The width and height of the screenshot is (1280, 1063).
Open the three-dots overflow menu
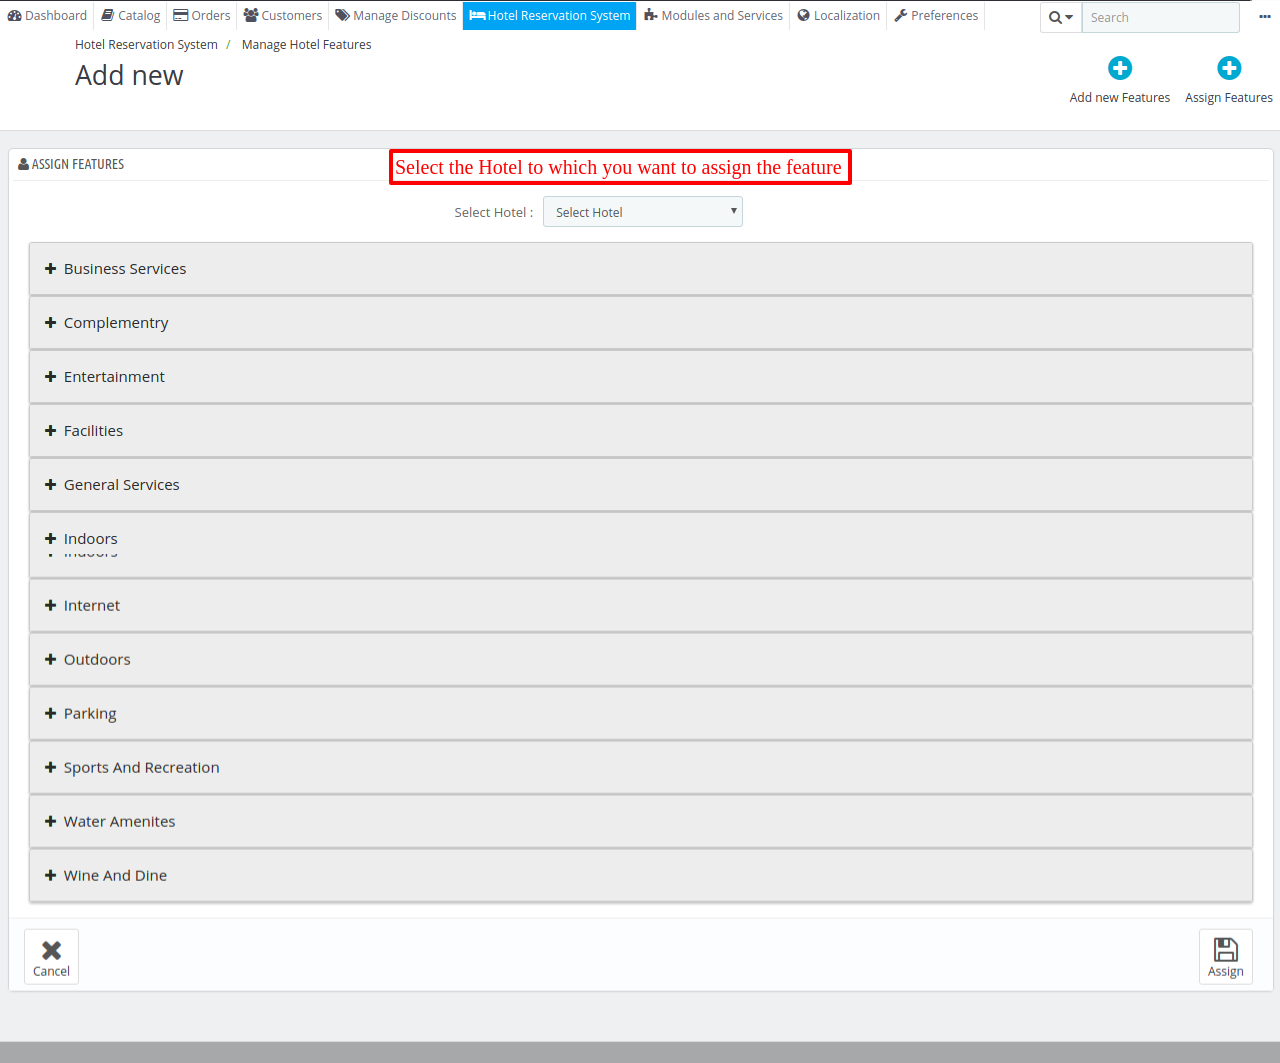pos(1265,16)
